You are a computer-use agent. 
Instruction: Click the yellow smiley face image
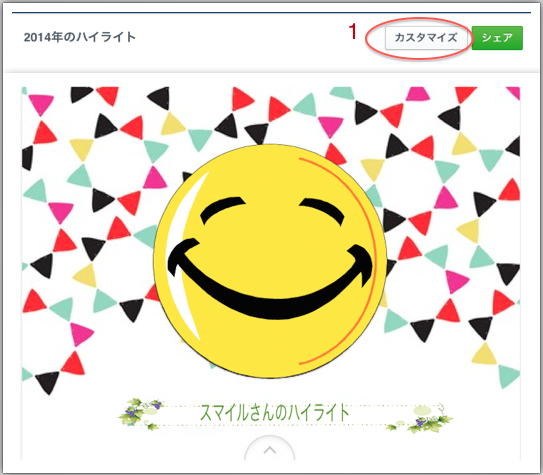point(270,261)
